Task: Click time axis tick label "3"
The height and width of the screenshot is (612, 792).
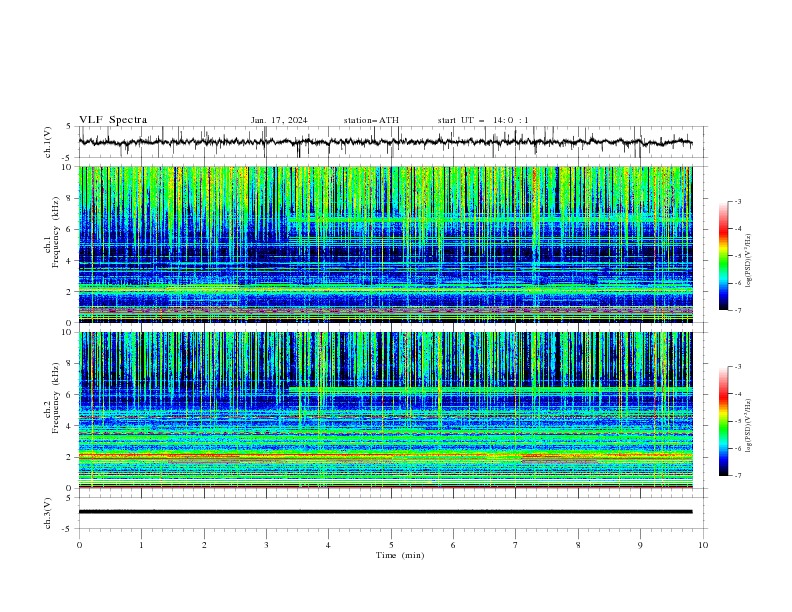Action: tap(266, 545)
